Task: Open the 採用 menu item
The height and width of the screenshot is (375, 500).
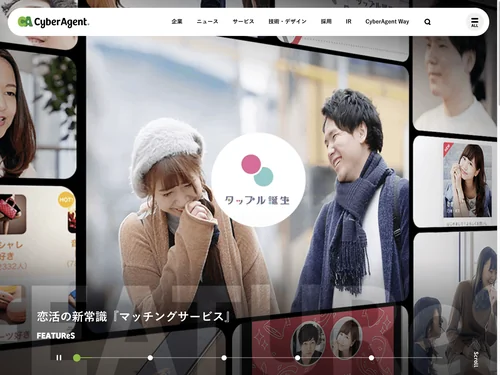Action: [x=326, y=22]
